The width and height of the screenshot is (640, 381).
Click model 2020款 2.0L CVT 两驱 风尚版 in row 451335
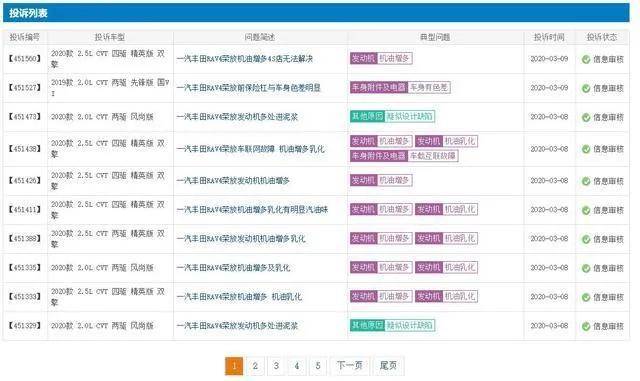click(x=102, y=267)
